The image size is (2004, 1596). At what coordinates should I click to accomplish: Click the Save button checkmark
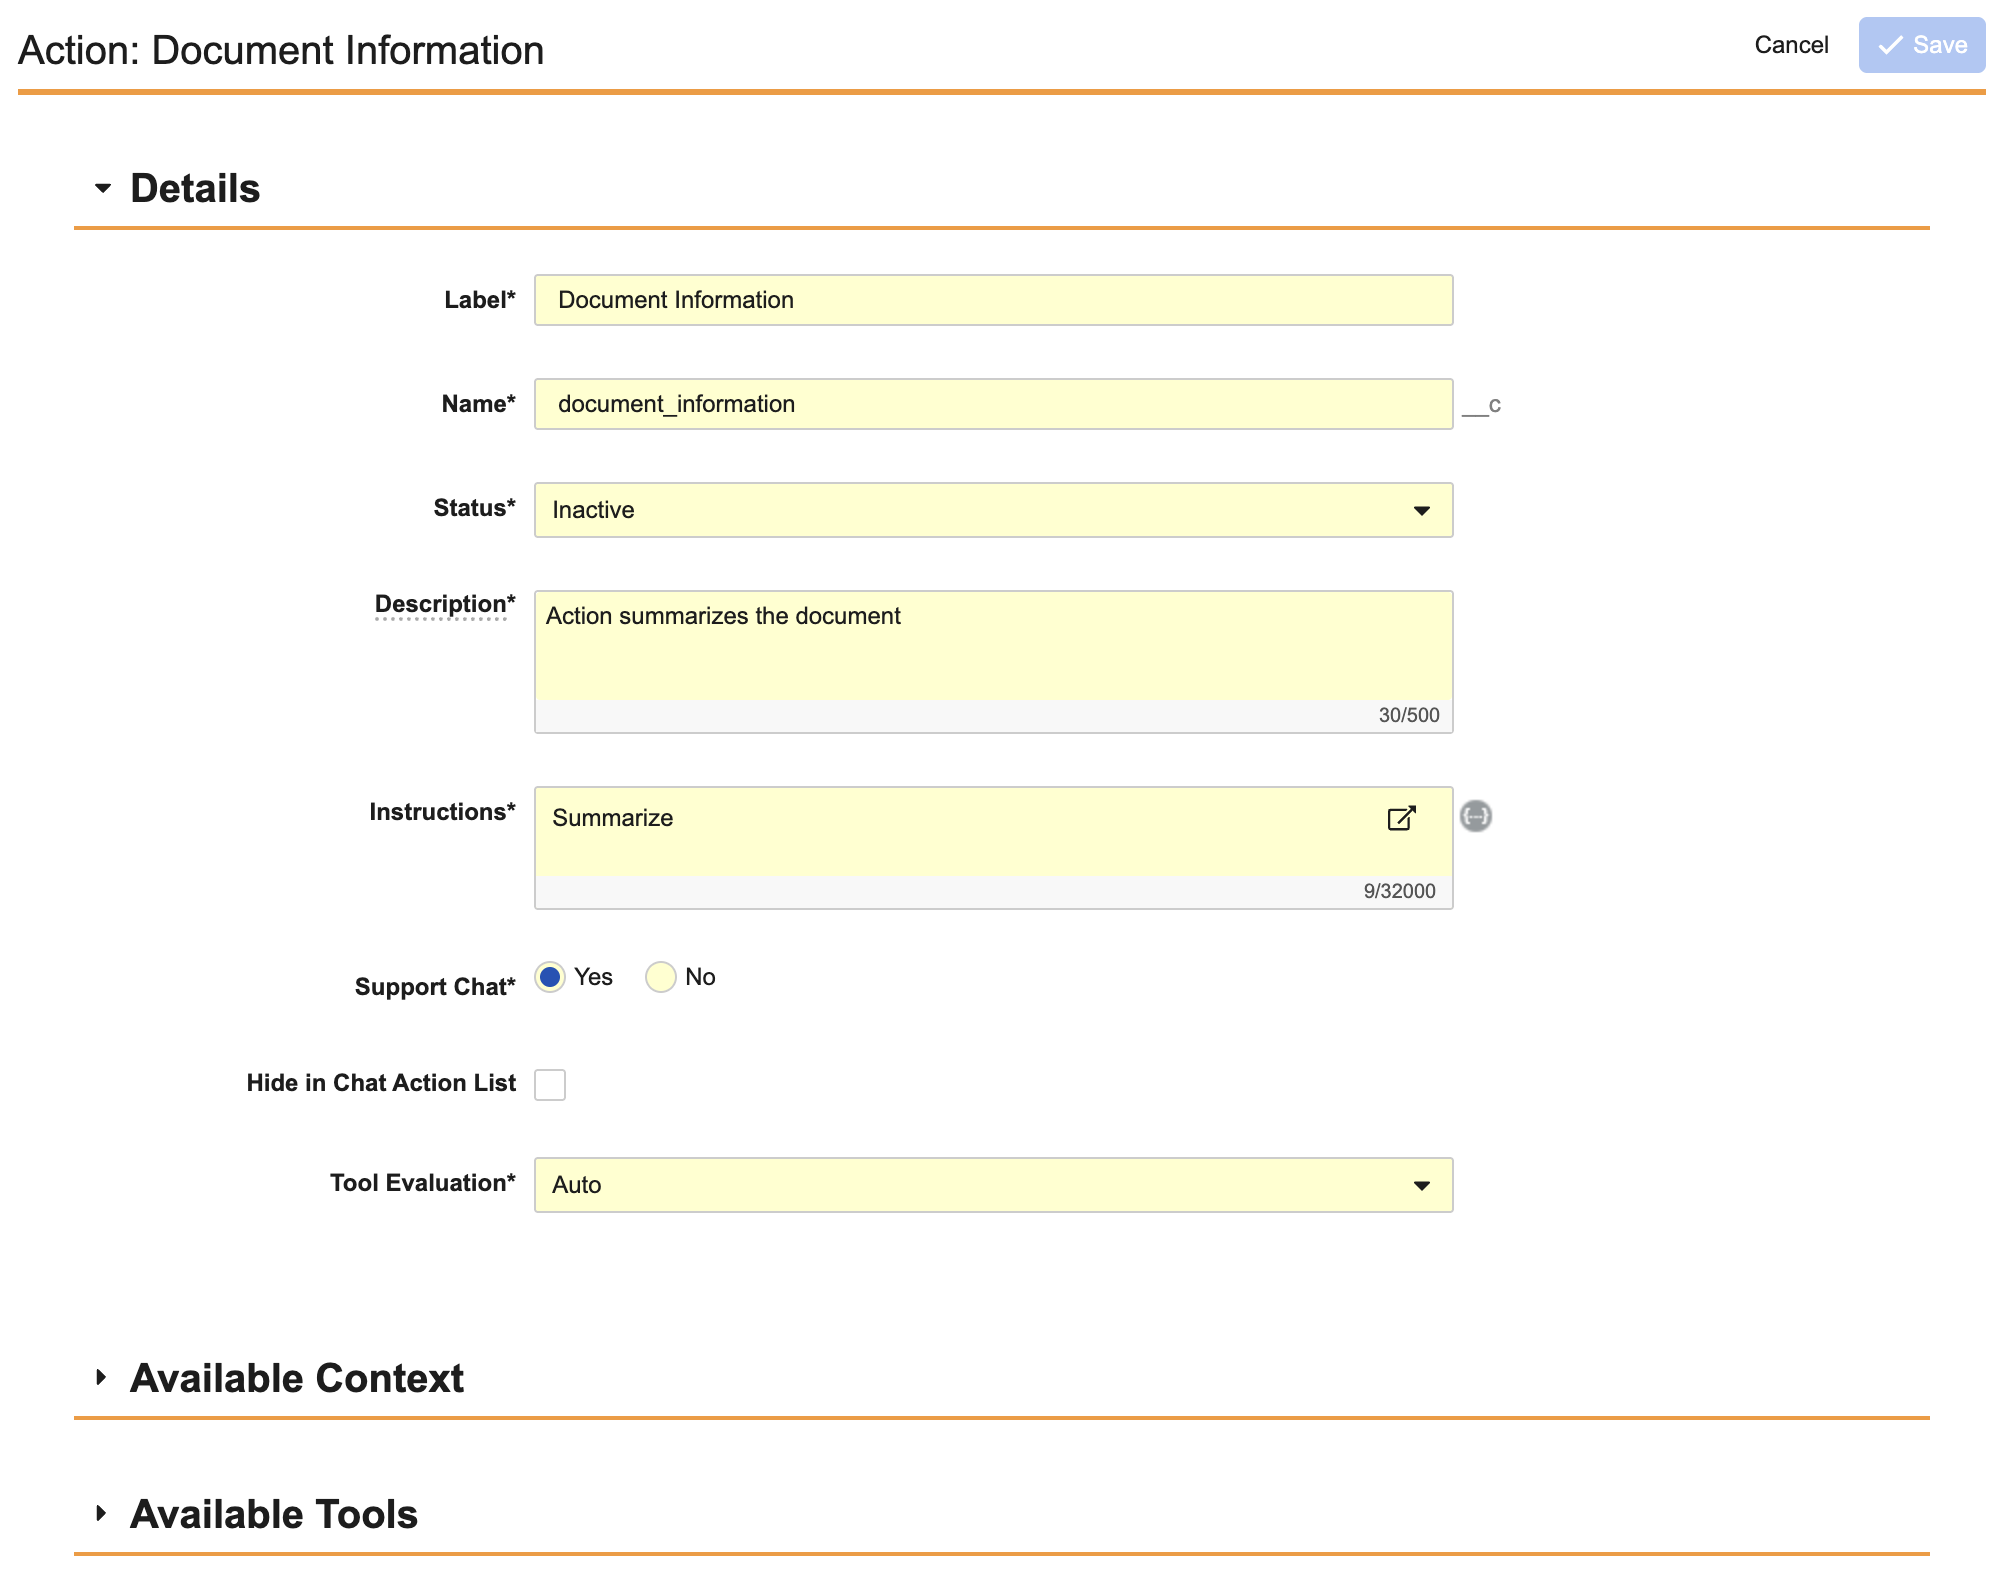coord(1890,46)
